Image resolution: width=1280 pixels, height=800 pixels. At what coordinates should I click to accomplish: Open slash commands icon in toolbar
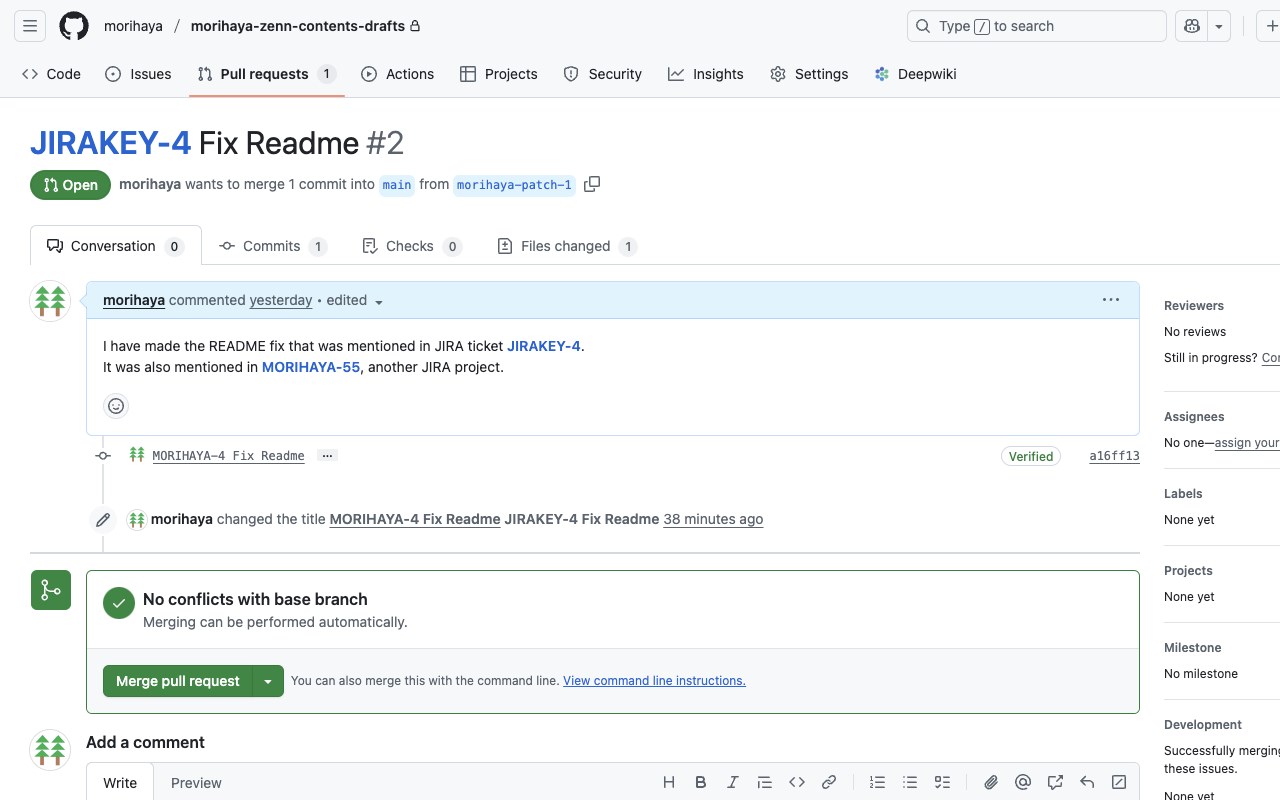[x=1119, y=782]
